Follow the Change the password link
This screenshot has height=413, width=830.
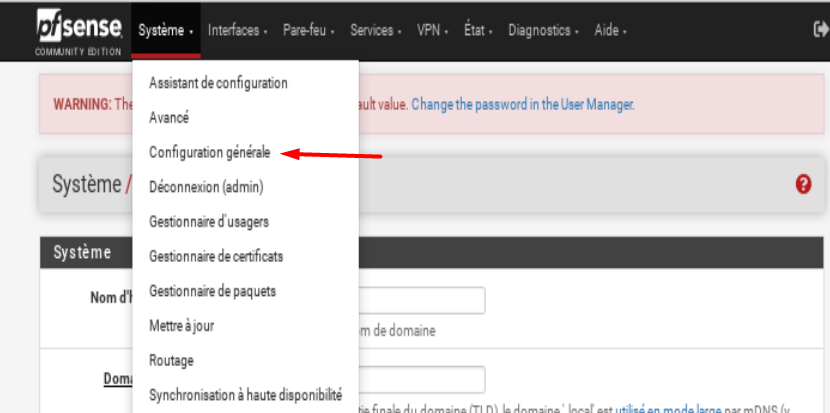click(x=522, y=104)
